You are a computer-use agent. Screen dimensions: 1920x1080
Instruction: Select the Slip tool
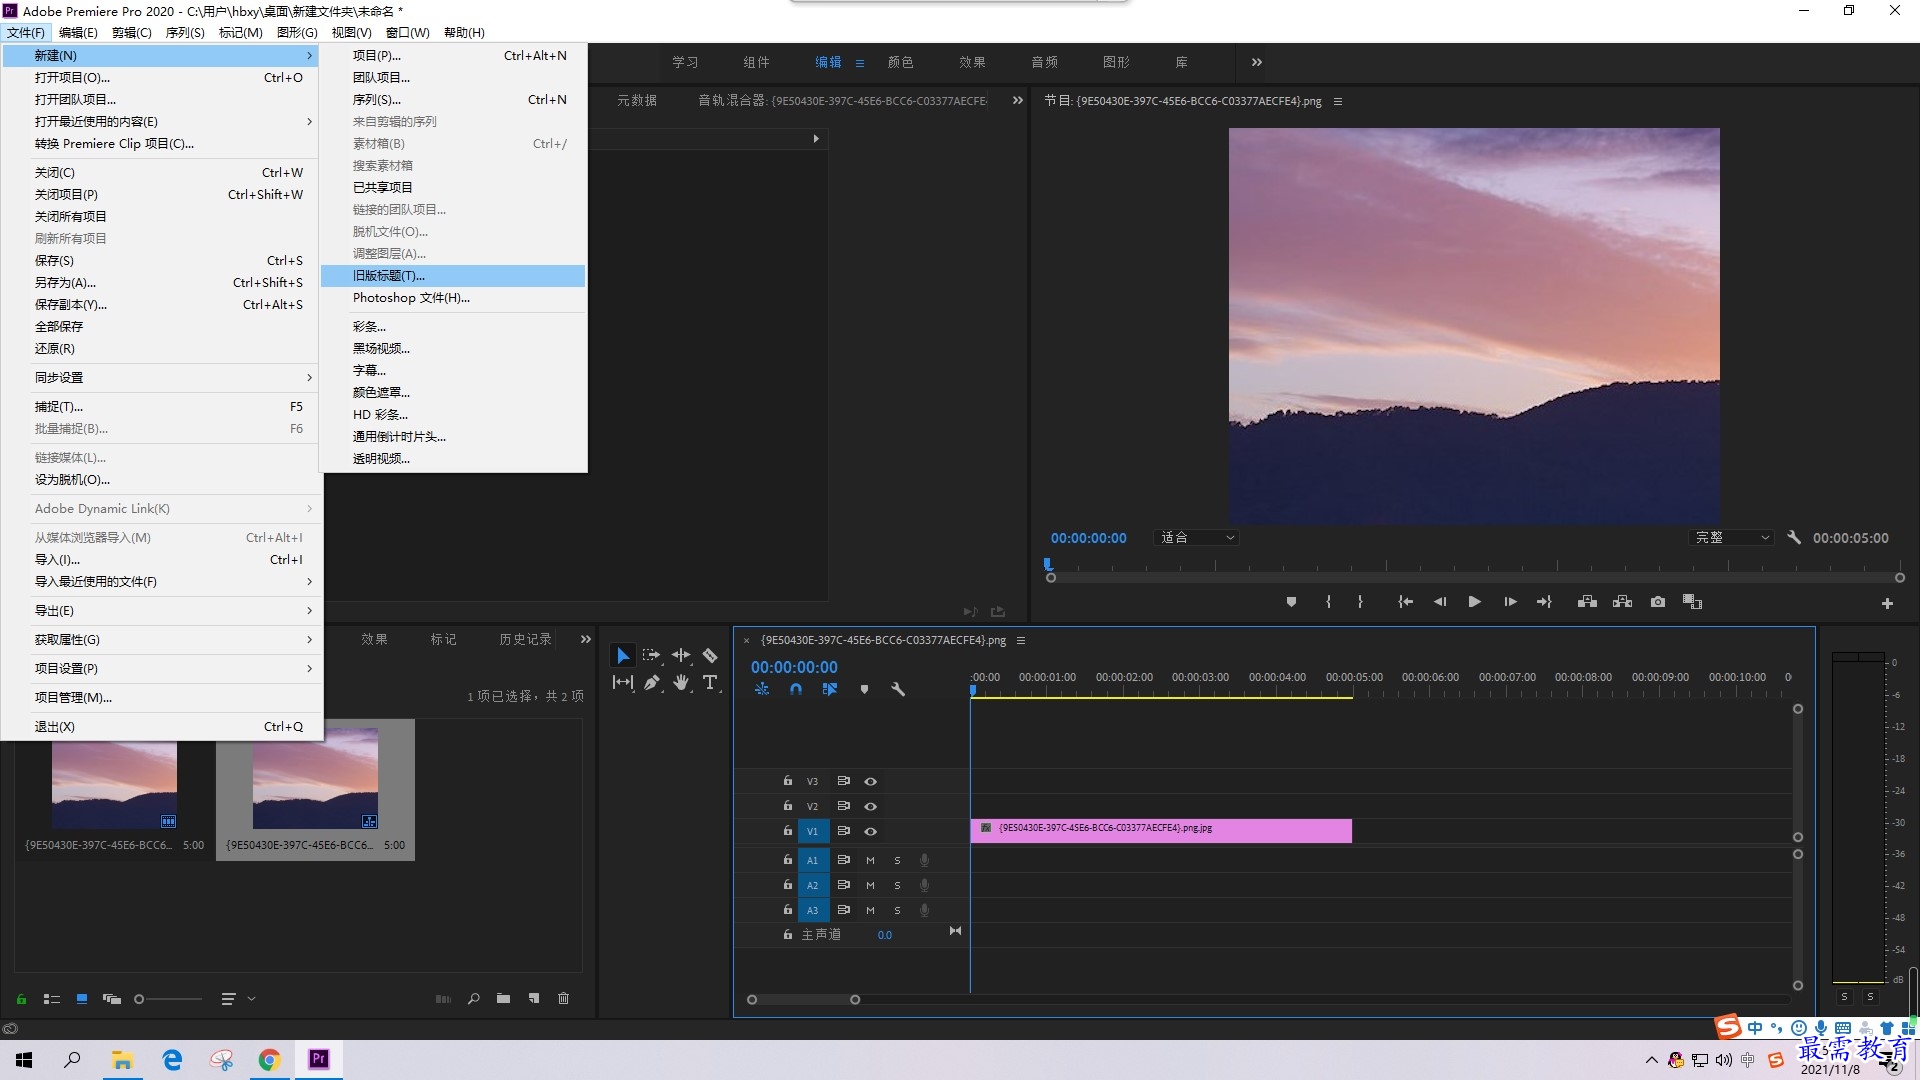pyautogui.click(x=622, y=682)
